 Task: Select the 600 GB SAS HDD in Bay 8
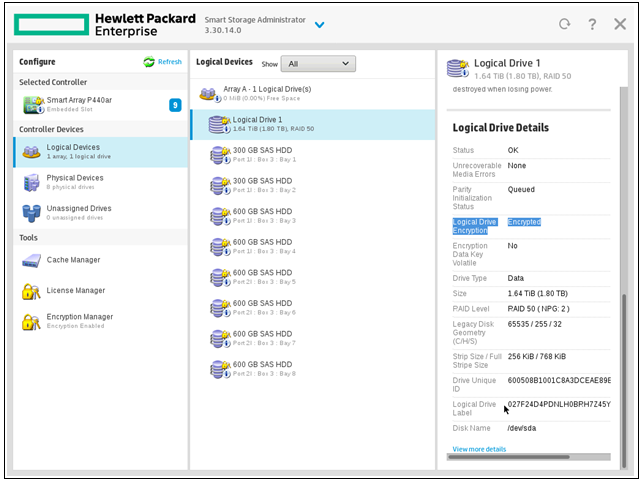[312, 369]
